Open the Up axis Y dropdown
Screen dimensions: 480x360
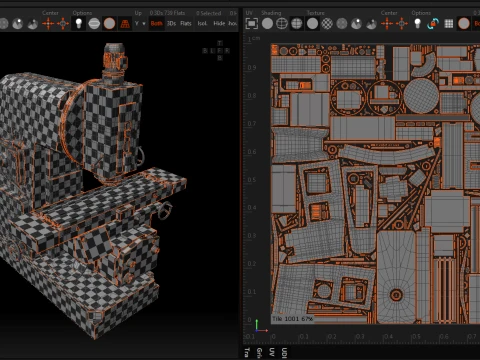click(x=140, y=24)
